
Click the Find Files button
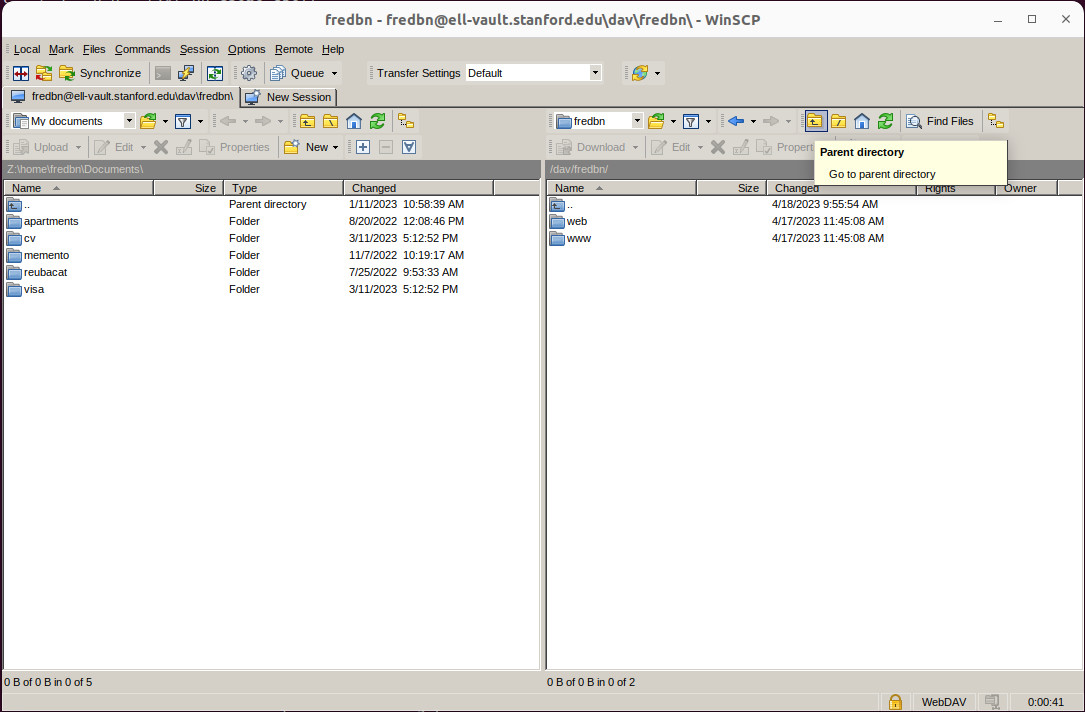click(x=940, y=121)
